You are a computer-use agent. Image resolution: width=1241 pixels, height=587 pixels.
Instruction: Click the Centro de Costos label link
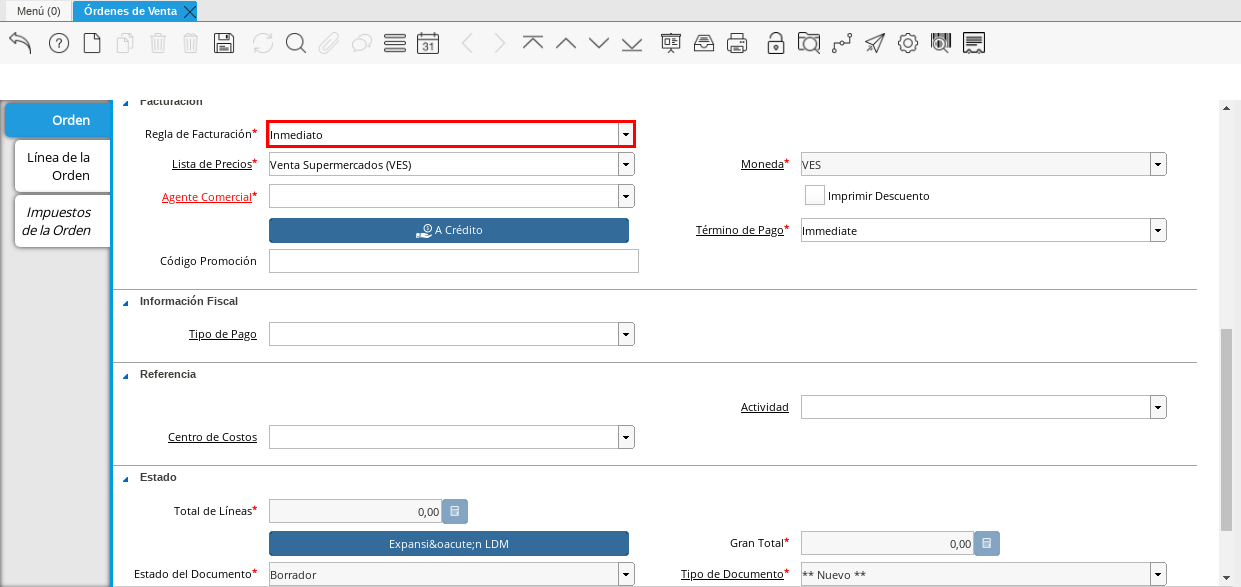tap(213, 437)
